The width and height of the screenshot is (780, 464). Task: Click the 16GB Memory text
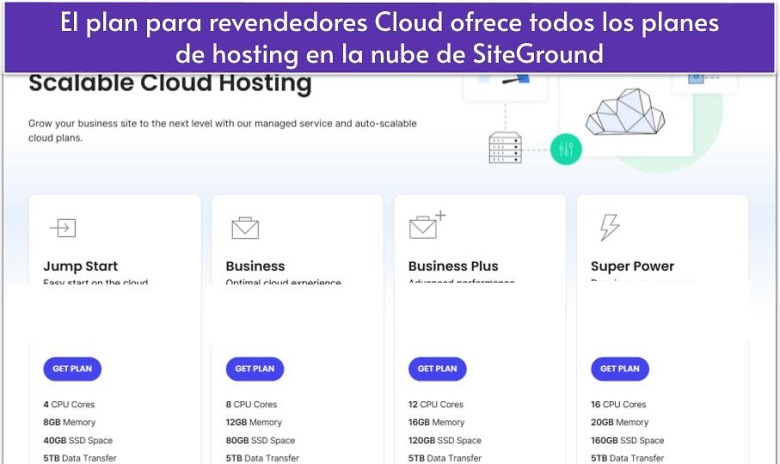coord(436,422)
